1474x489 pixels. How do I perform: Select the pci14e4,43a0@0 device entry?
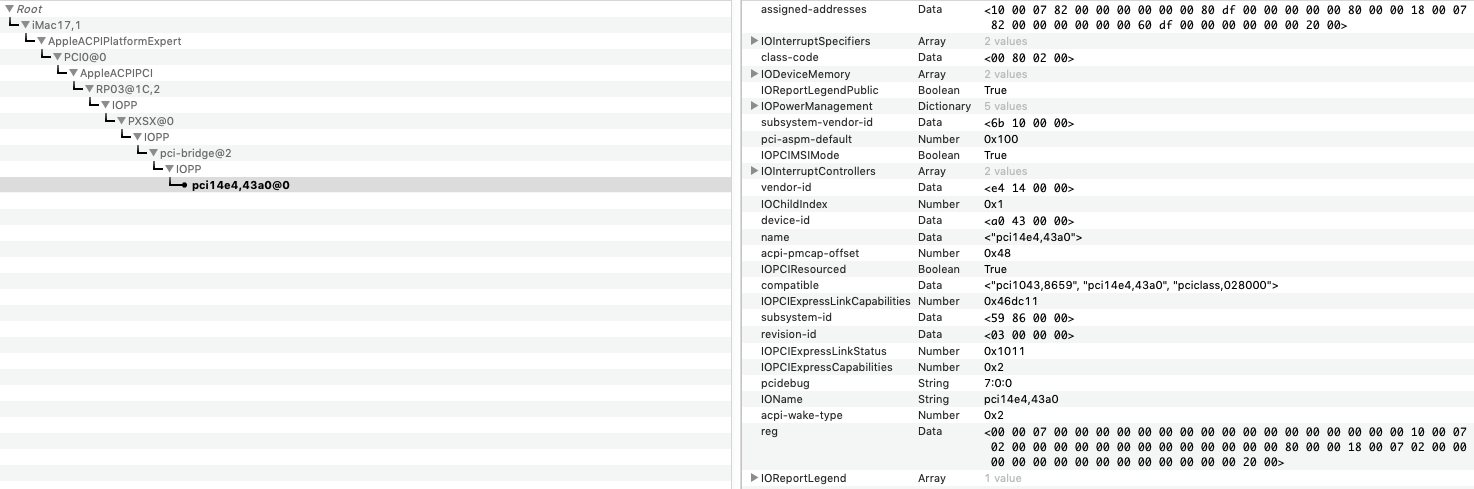click(x=240, y=186)
